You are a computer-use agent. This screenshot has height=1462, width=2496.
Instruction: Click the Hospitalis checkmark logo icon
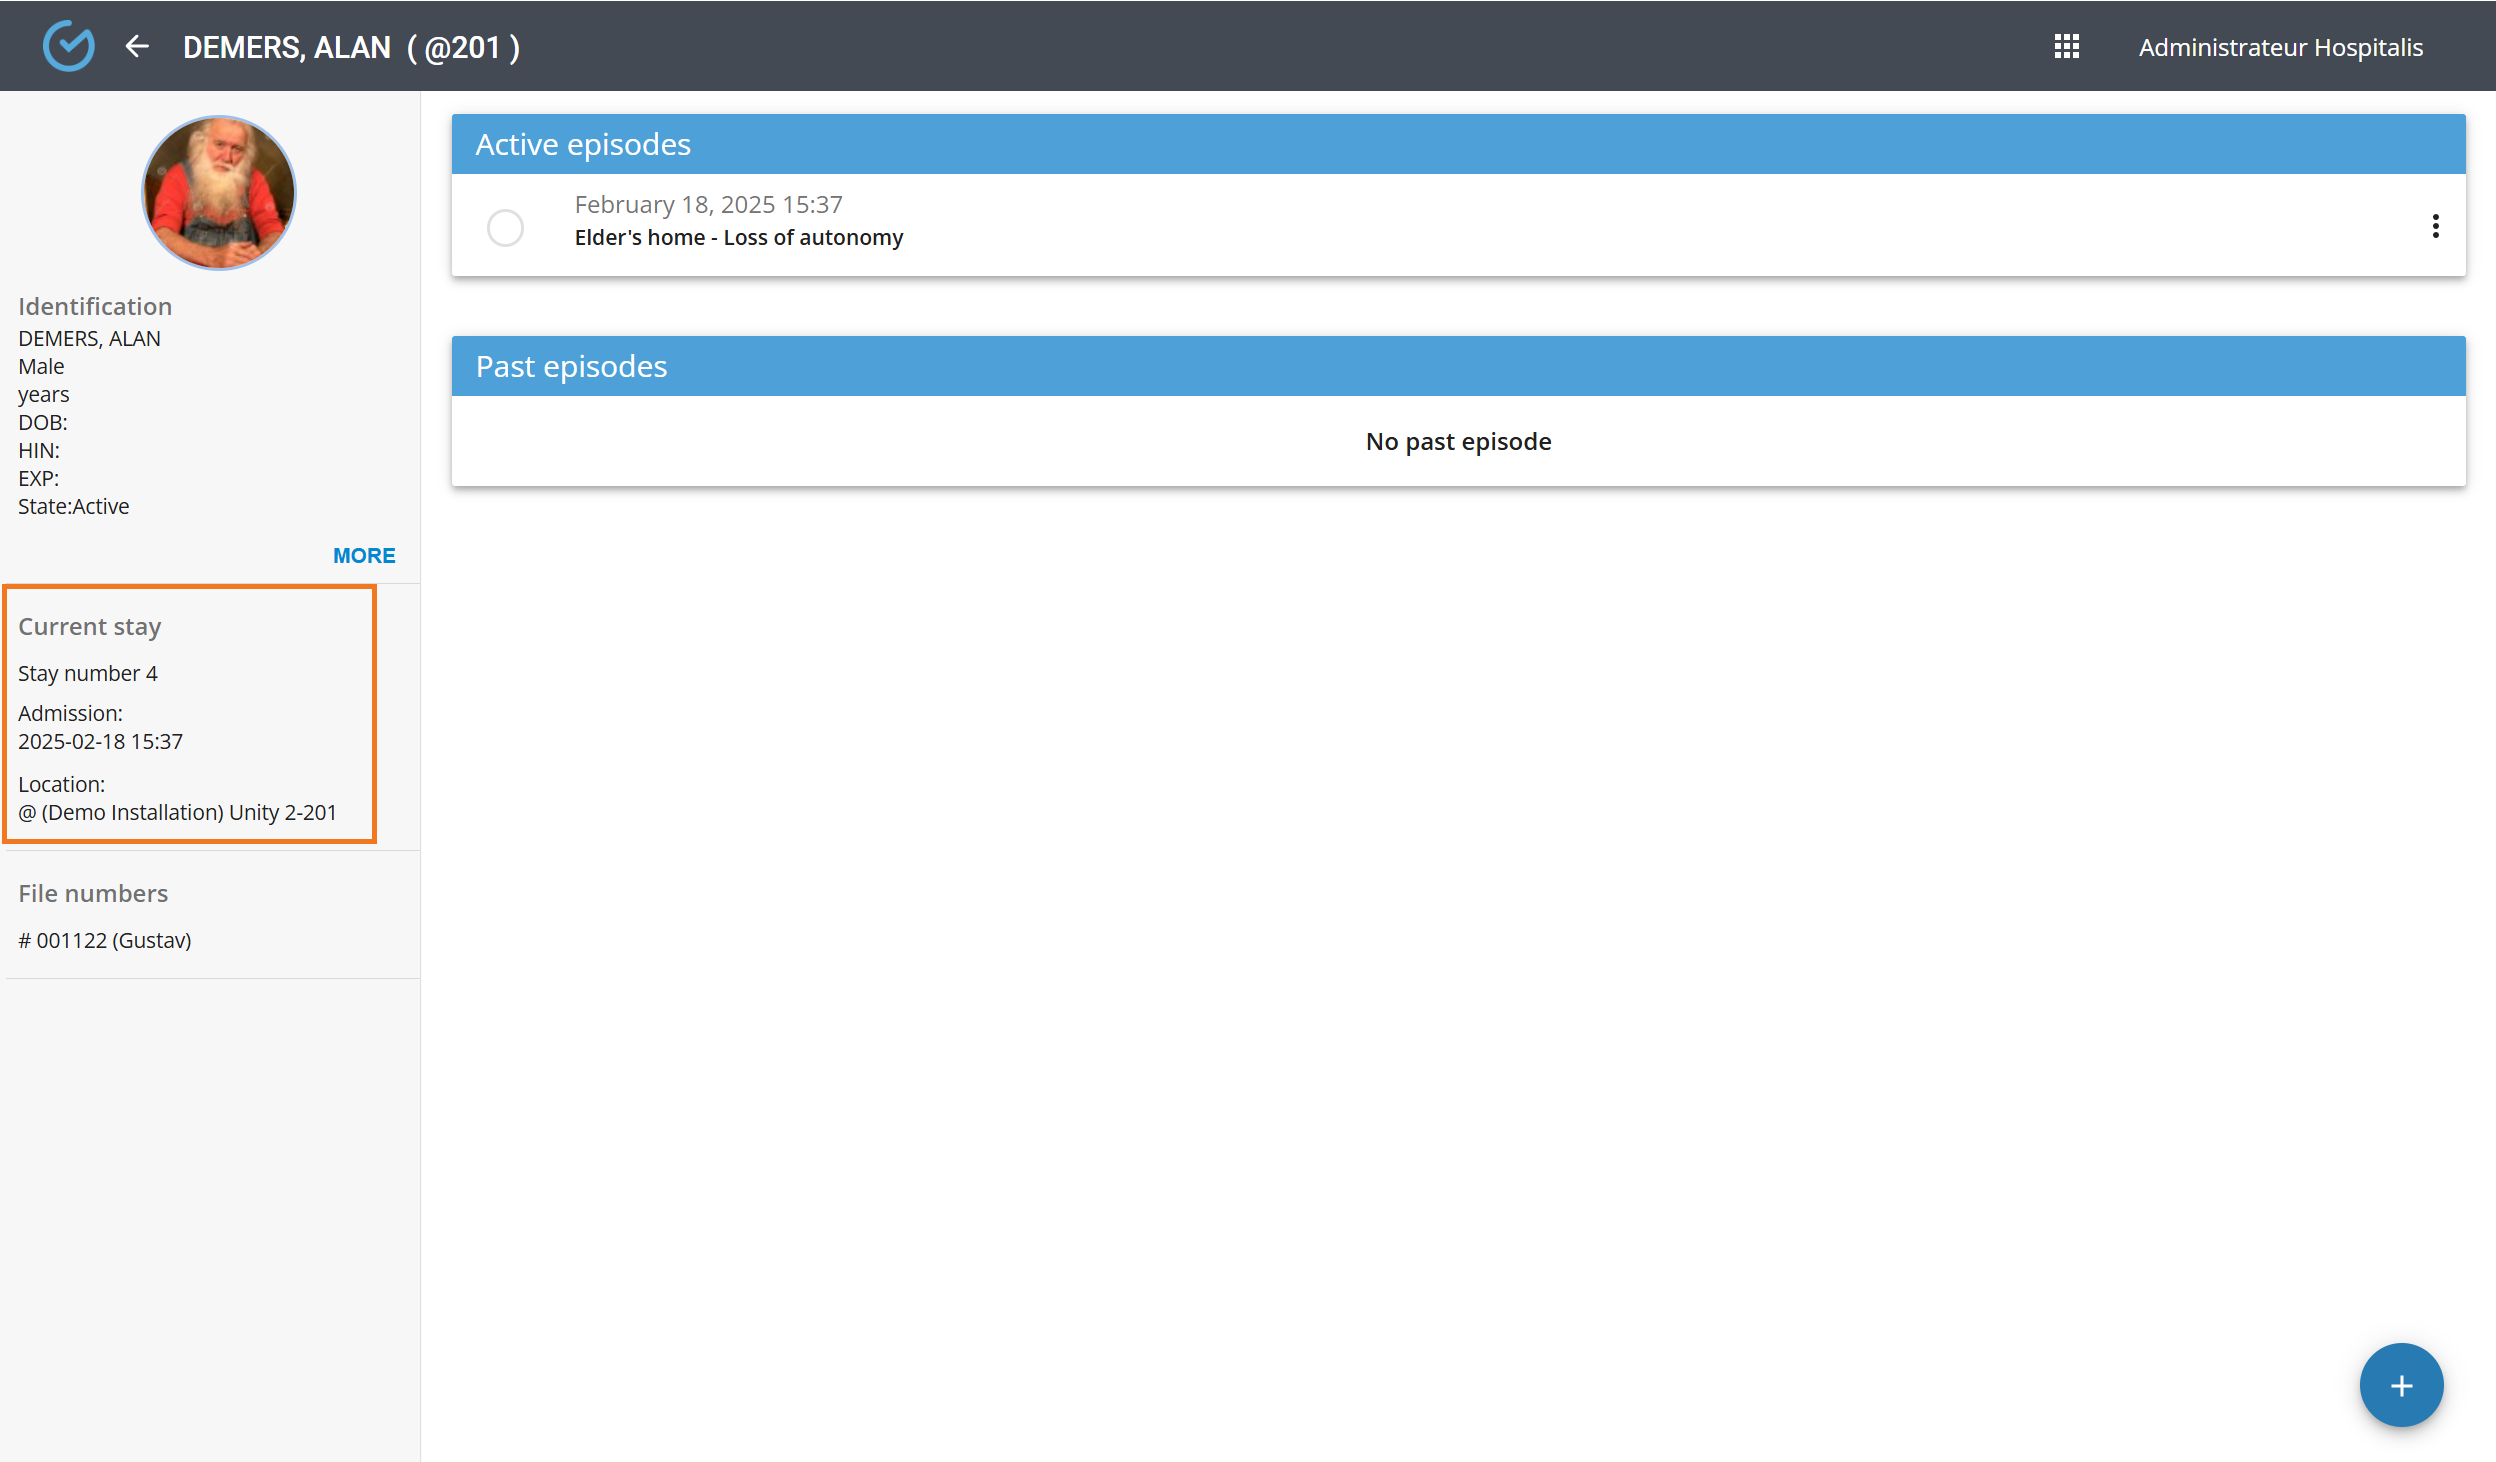(68, 46)
